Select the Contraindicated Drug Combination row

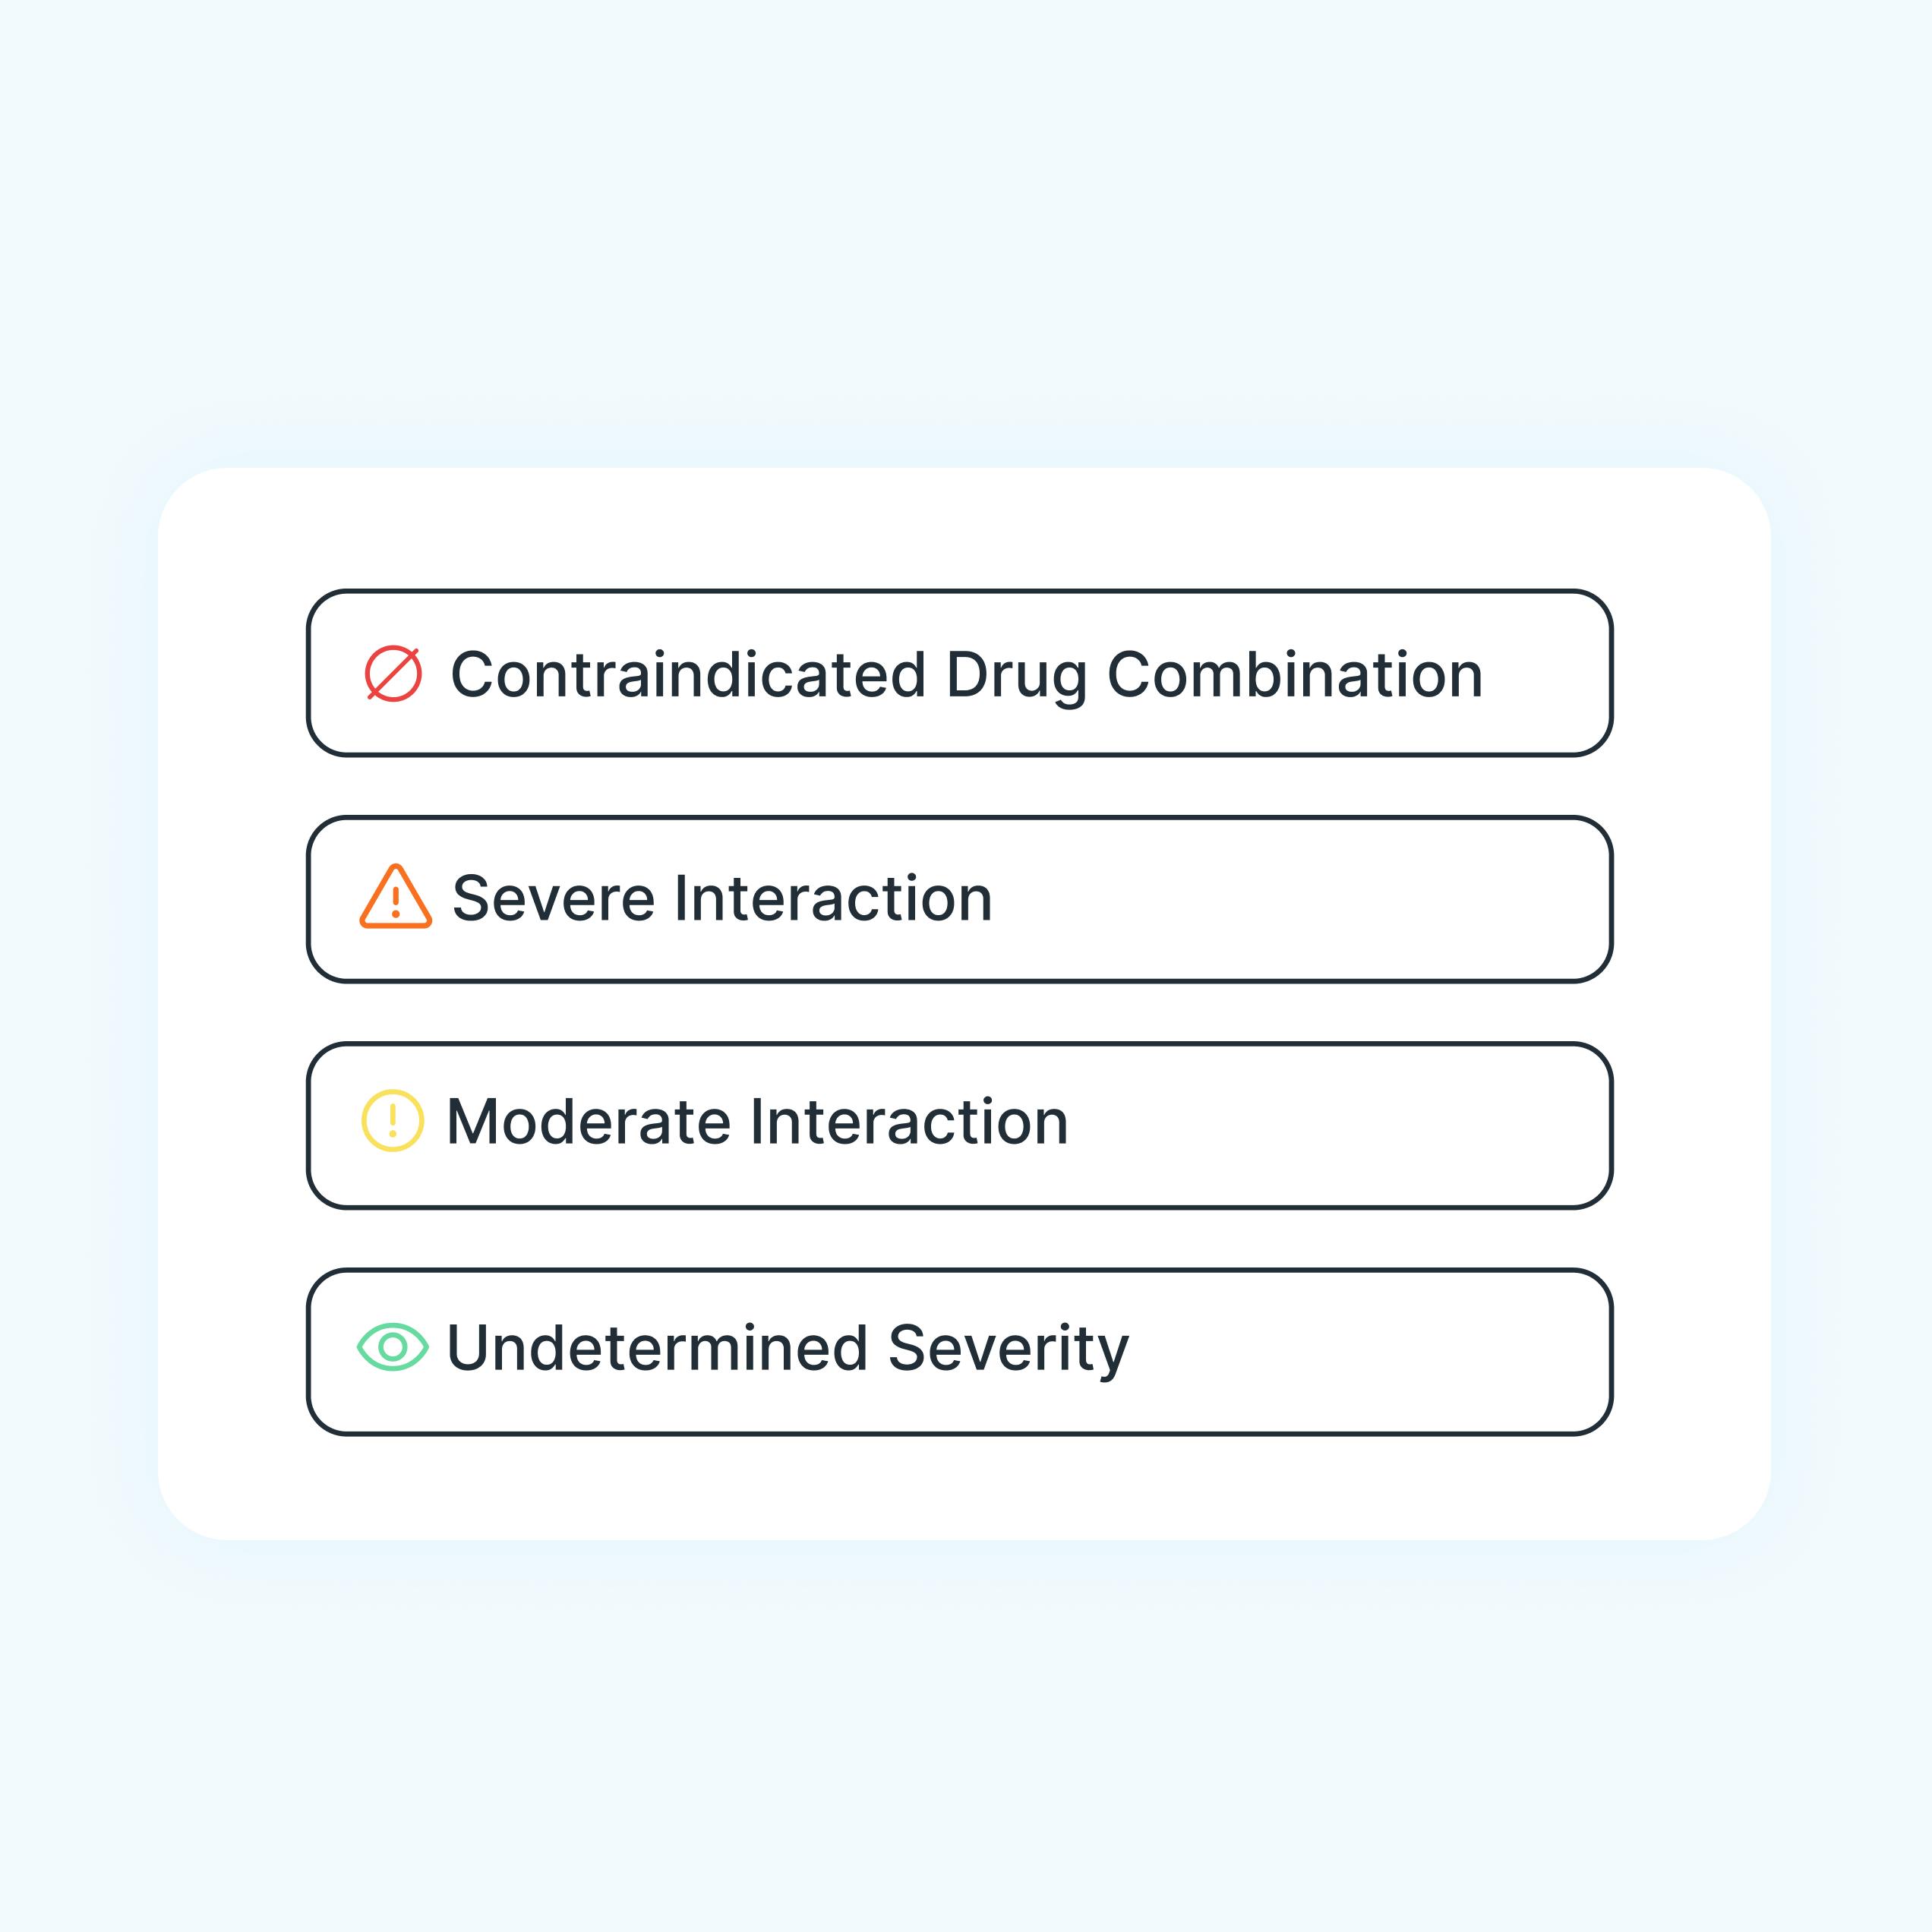960,673
